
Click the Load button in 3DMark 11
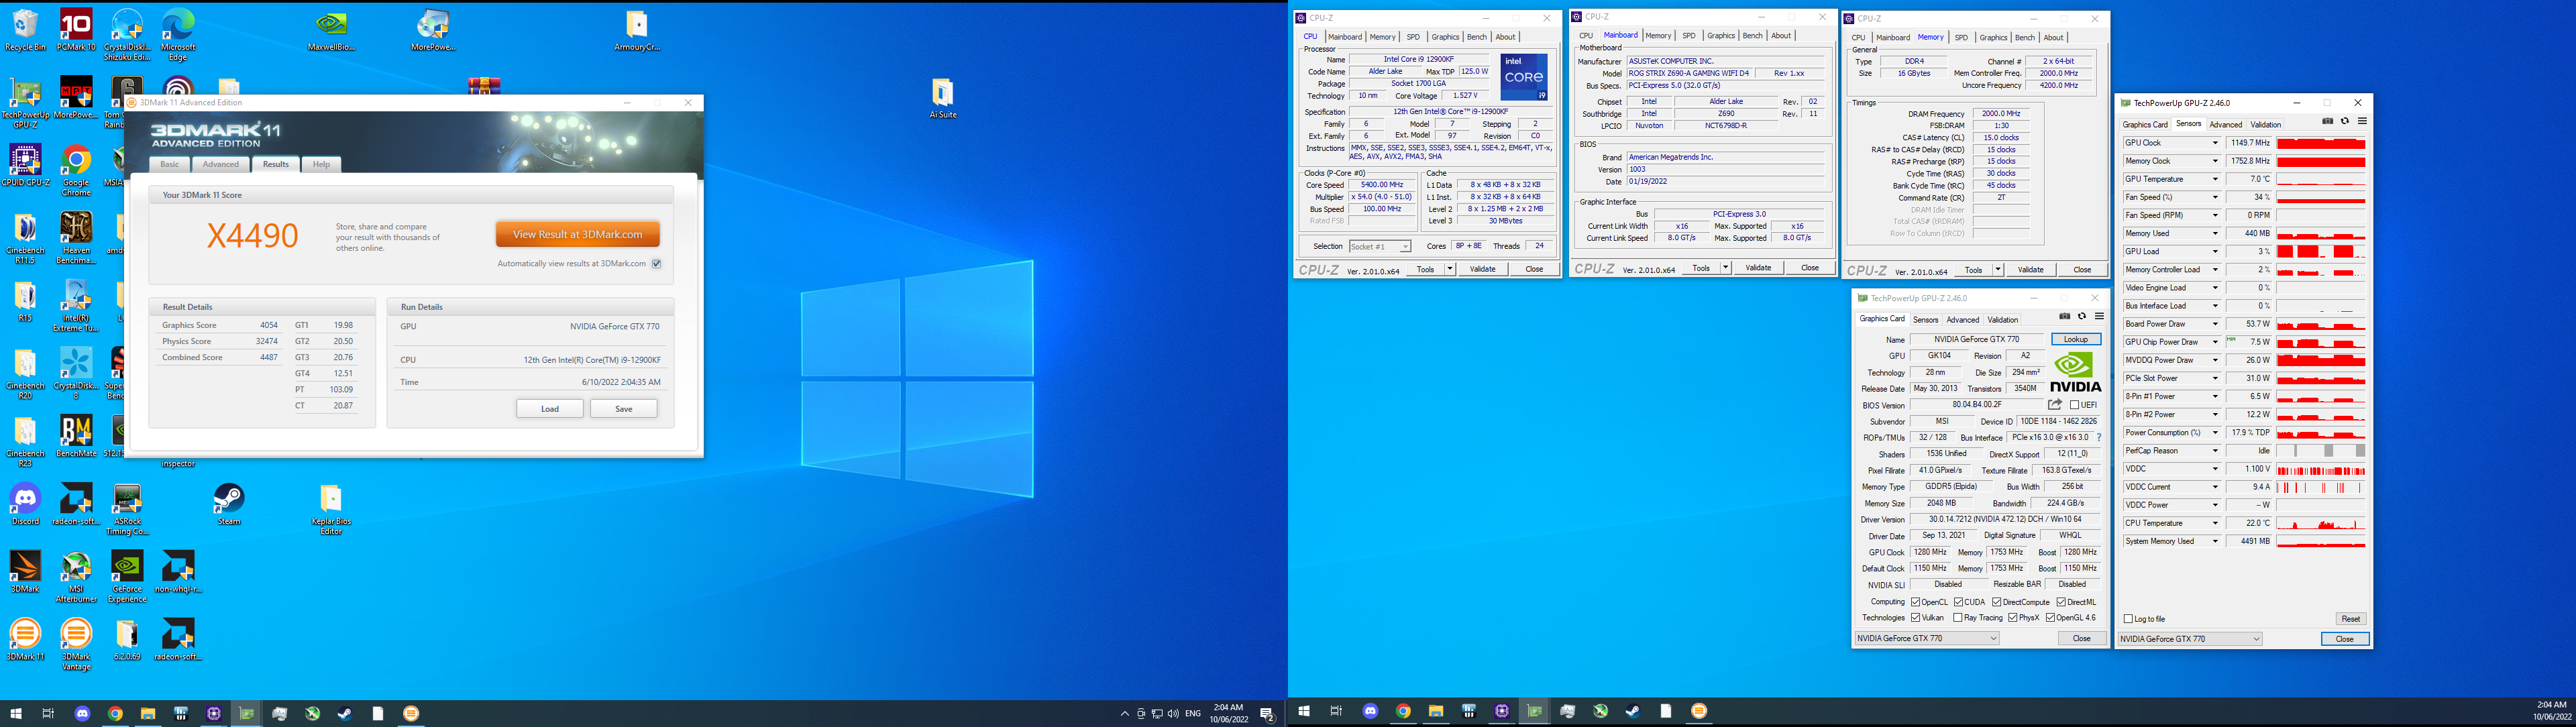point(550,409)
